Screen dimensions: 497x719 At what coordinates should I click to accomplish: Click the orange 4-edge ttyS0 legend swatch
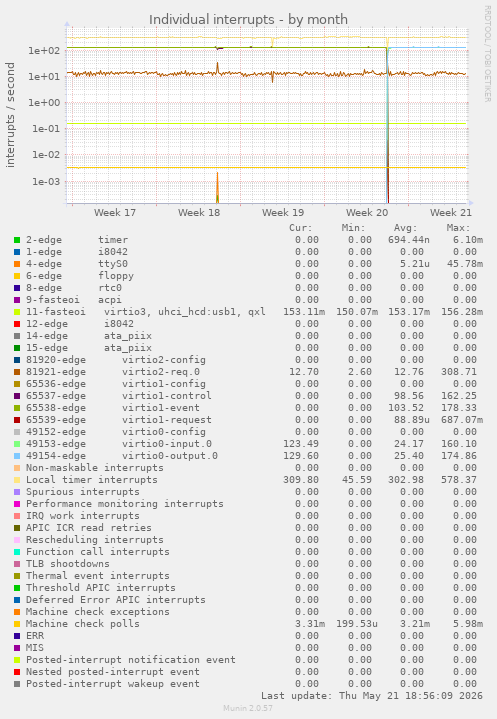pyautogui.click(x=17, y=264)
